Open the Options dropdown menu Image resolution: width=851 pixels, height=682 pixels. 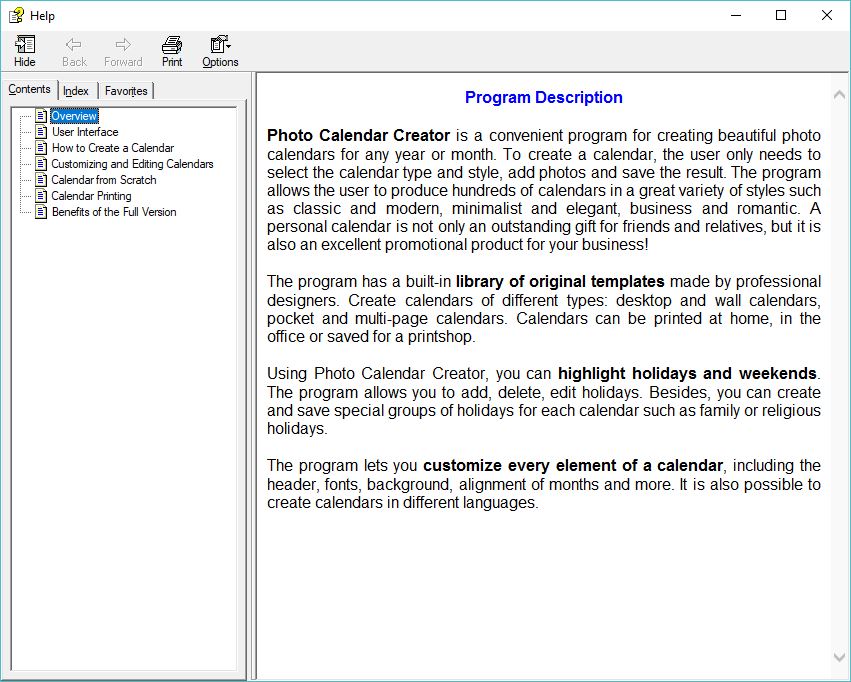220,52
